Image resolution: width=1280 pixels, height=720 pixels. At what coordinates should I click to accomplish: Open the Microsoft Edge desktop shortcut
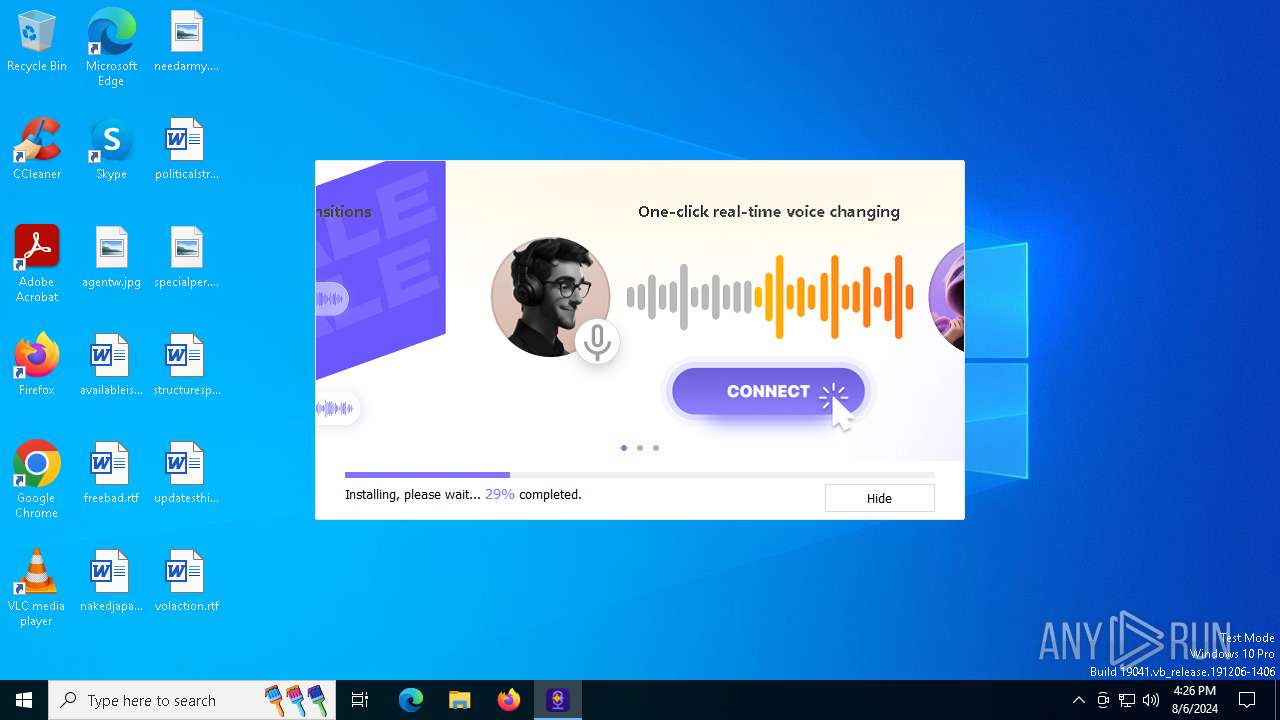[111, 48]
